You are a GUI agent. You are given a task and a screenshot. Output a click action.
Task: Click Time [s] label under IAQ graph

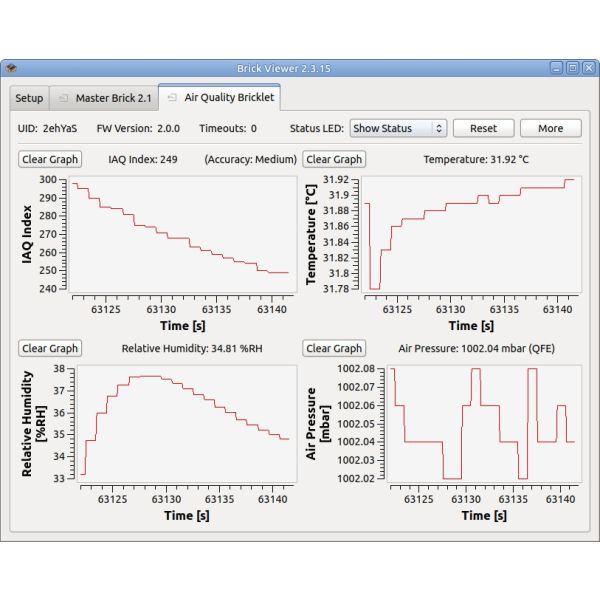[x=183, y=326]
